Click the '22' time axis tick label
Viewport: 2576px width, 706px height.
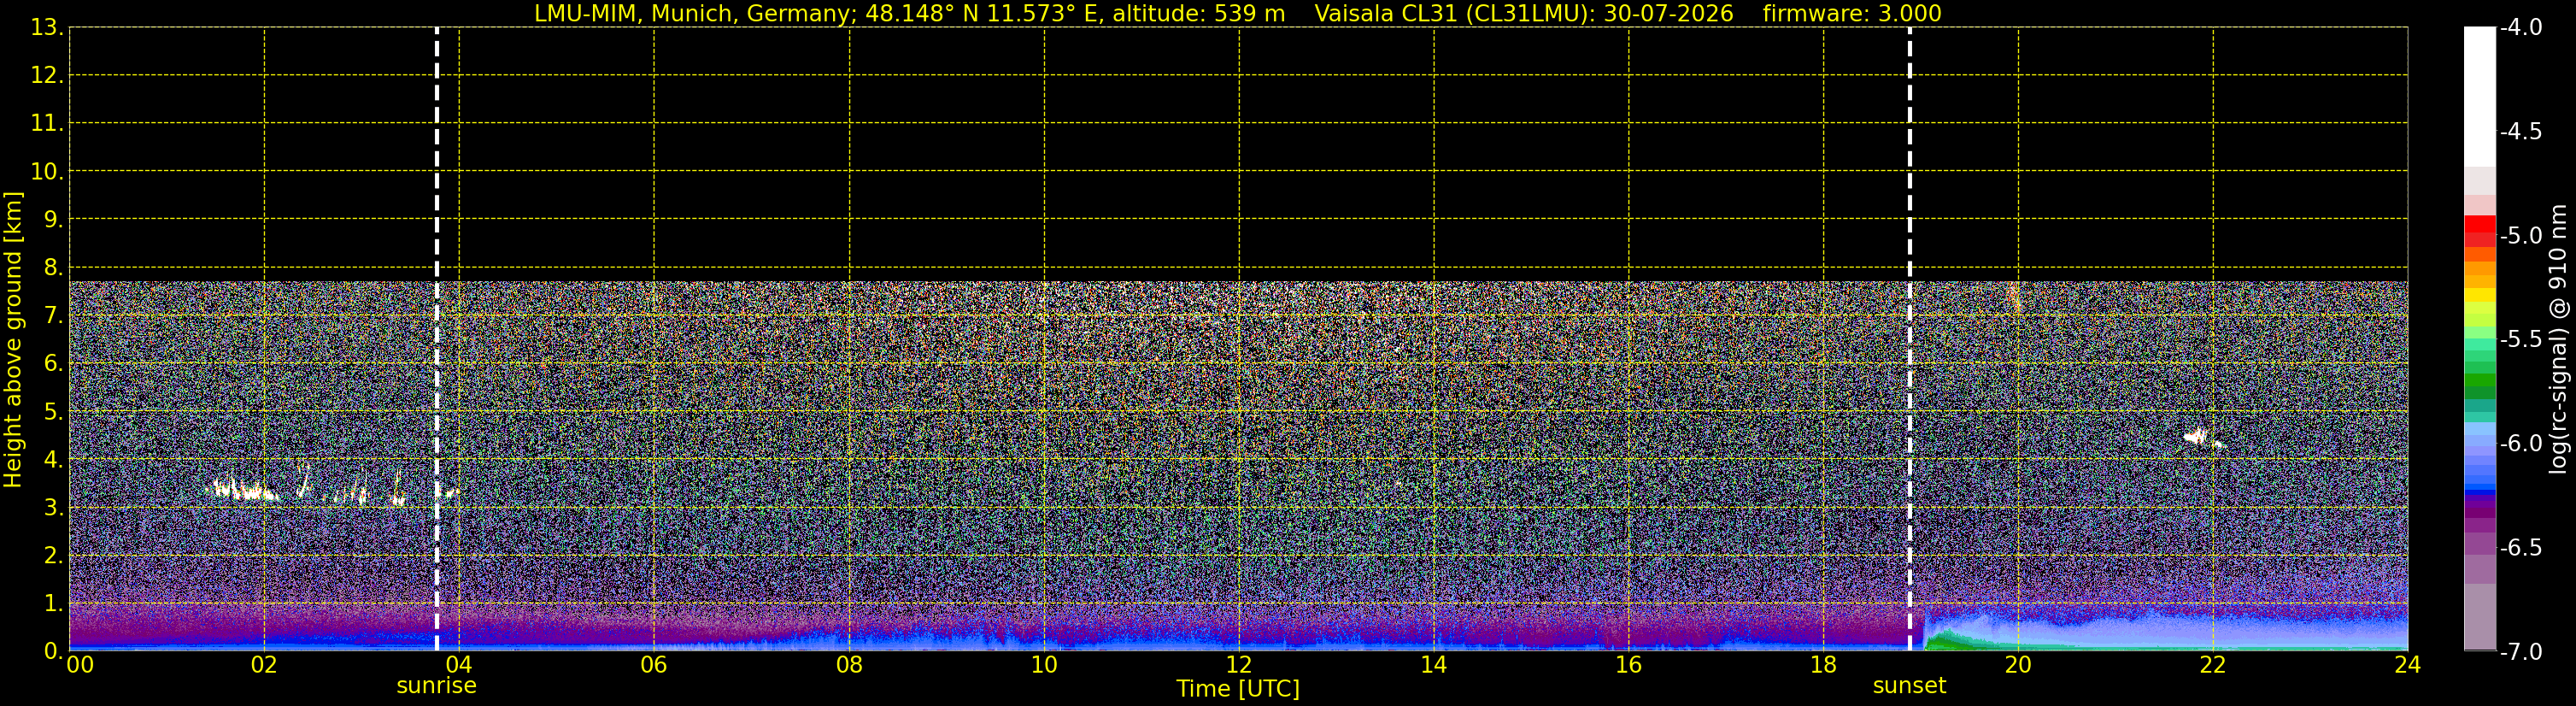(x=2213, y=665)
